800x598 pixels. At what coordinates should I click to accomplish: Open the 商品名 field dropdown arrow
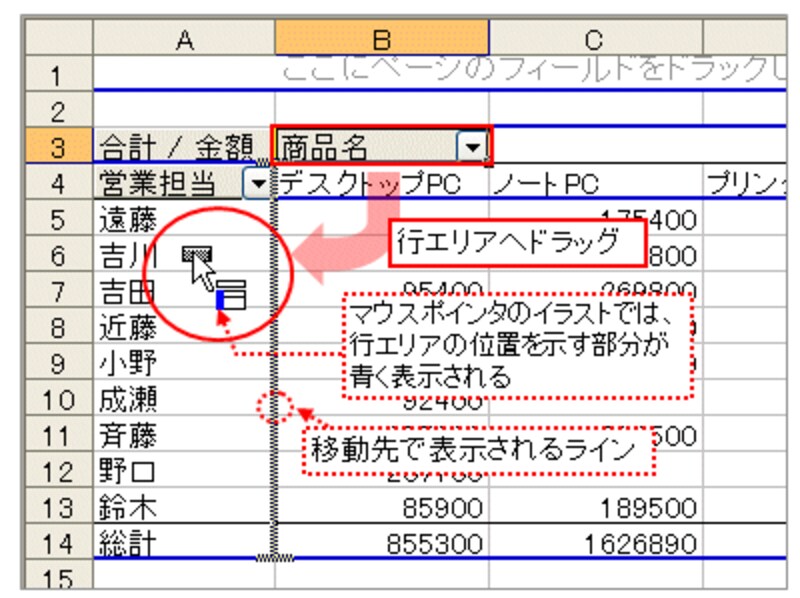[473, 150]
